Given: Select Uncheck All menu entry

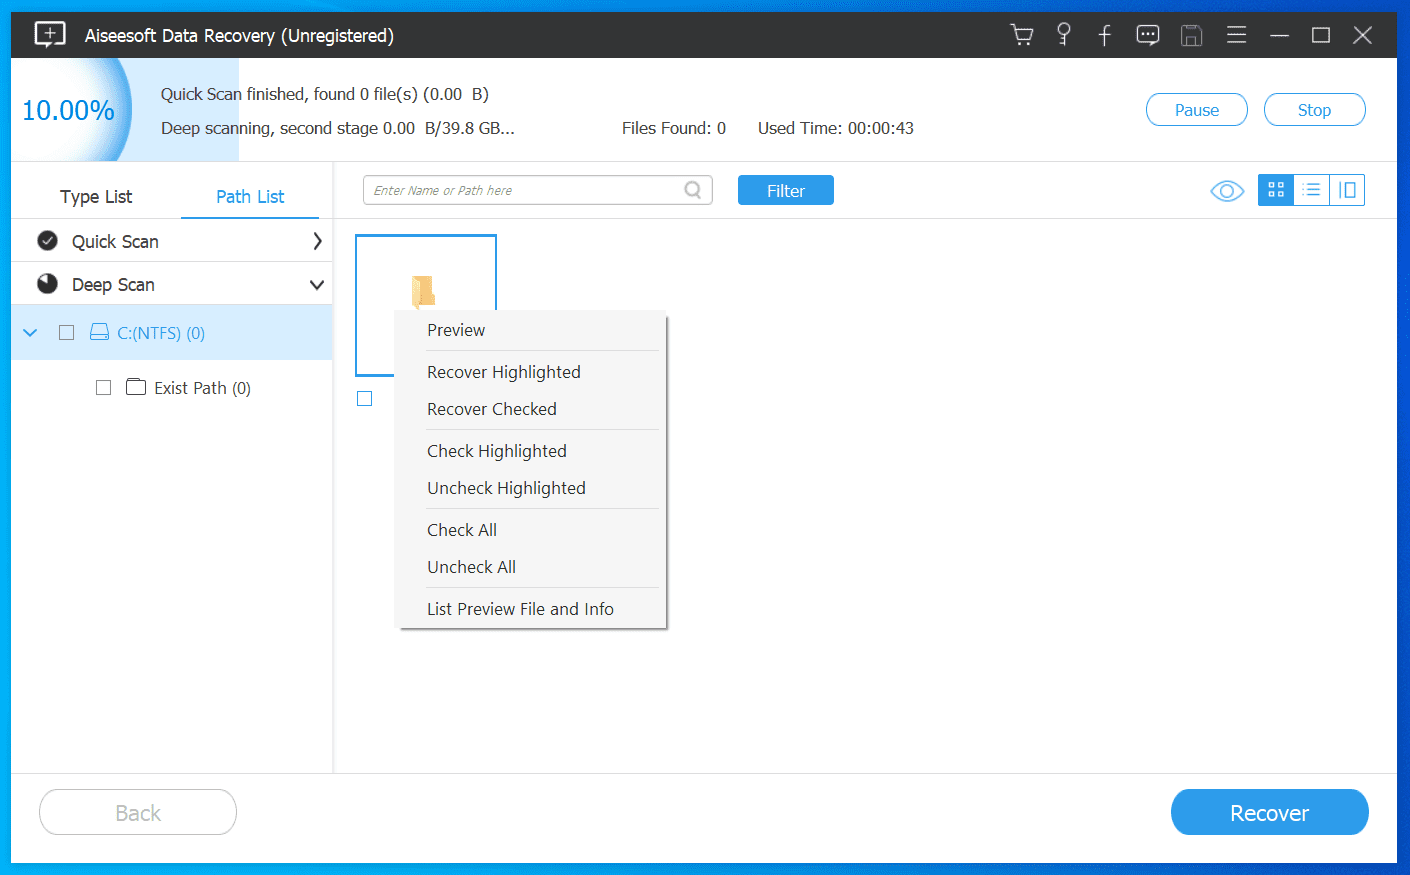Looking at the screenshot, I should [x=532, y=567].
